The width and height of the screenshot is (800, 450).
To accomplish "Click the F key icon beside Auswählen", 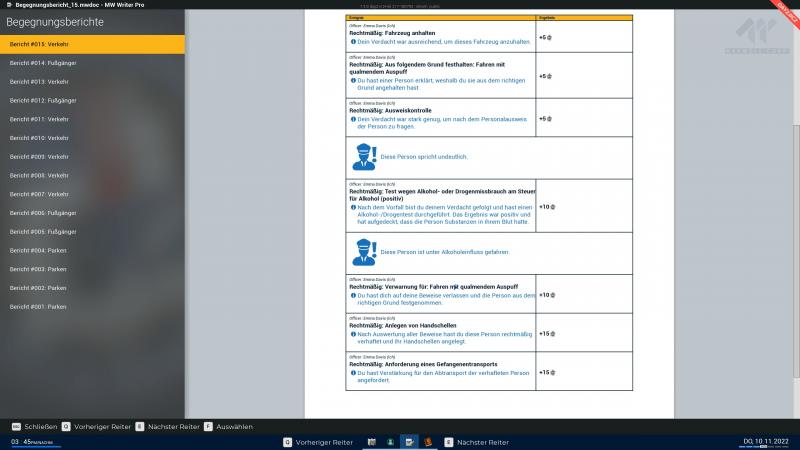I will (208, 427).
